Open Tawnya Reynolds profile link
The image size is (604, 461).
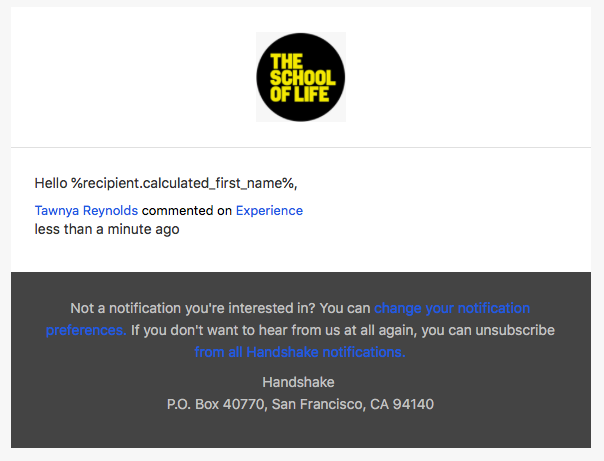click(x=86, y=211)
